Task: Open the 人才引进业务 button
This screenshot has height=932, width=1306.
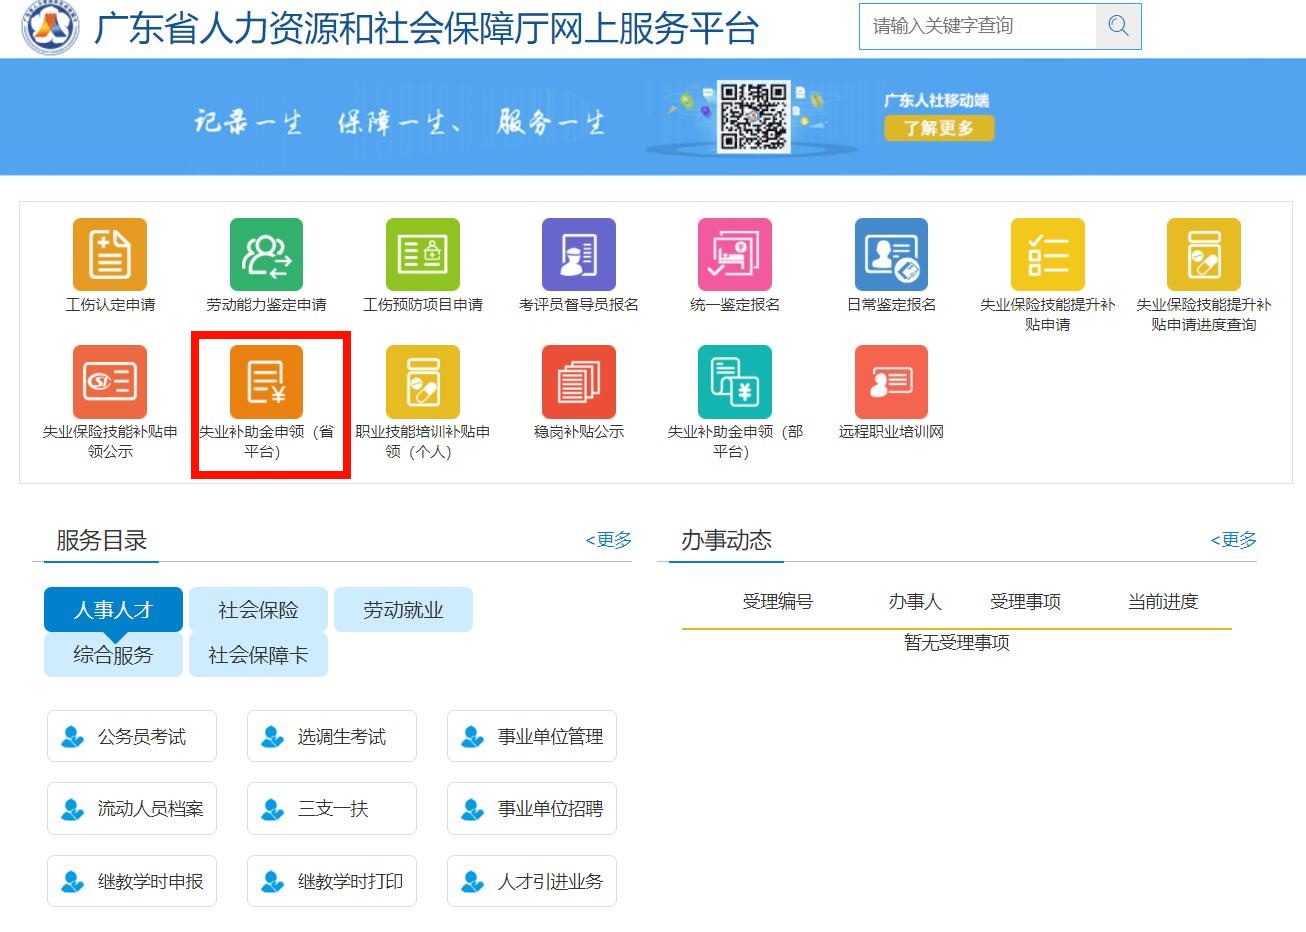Action: click(532, 881)
